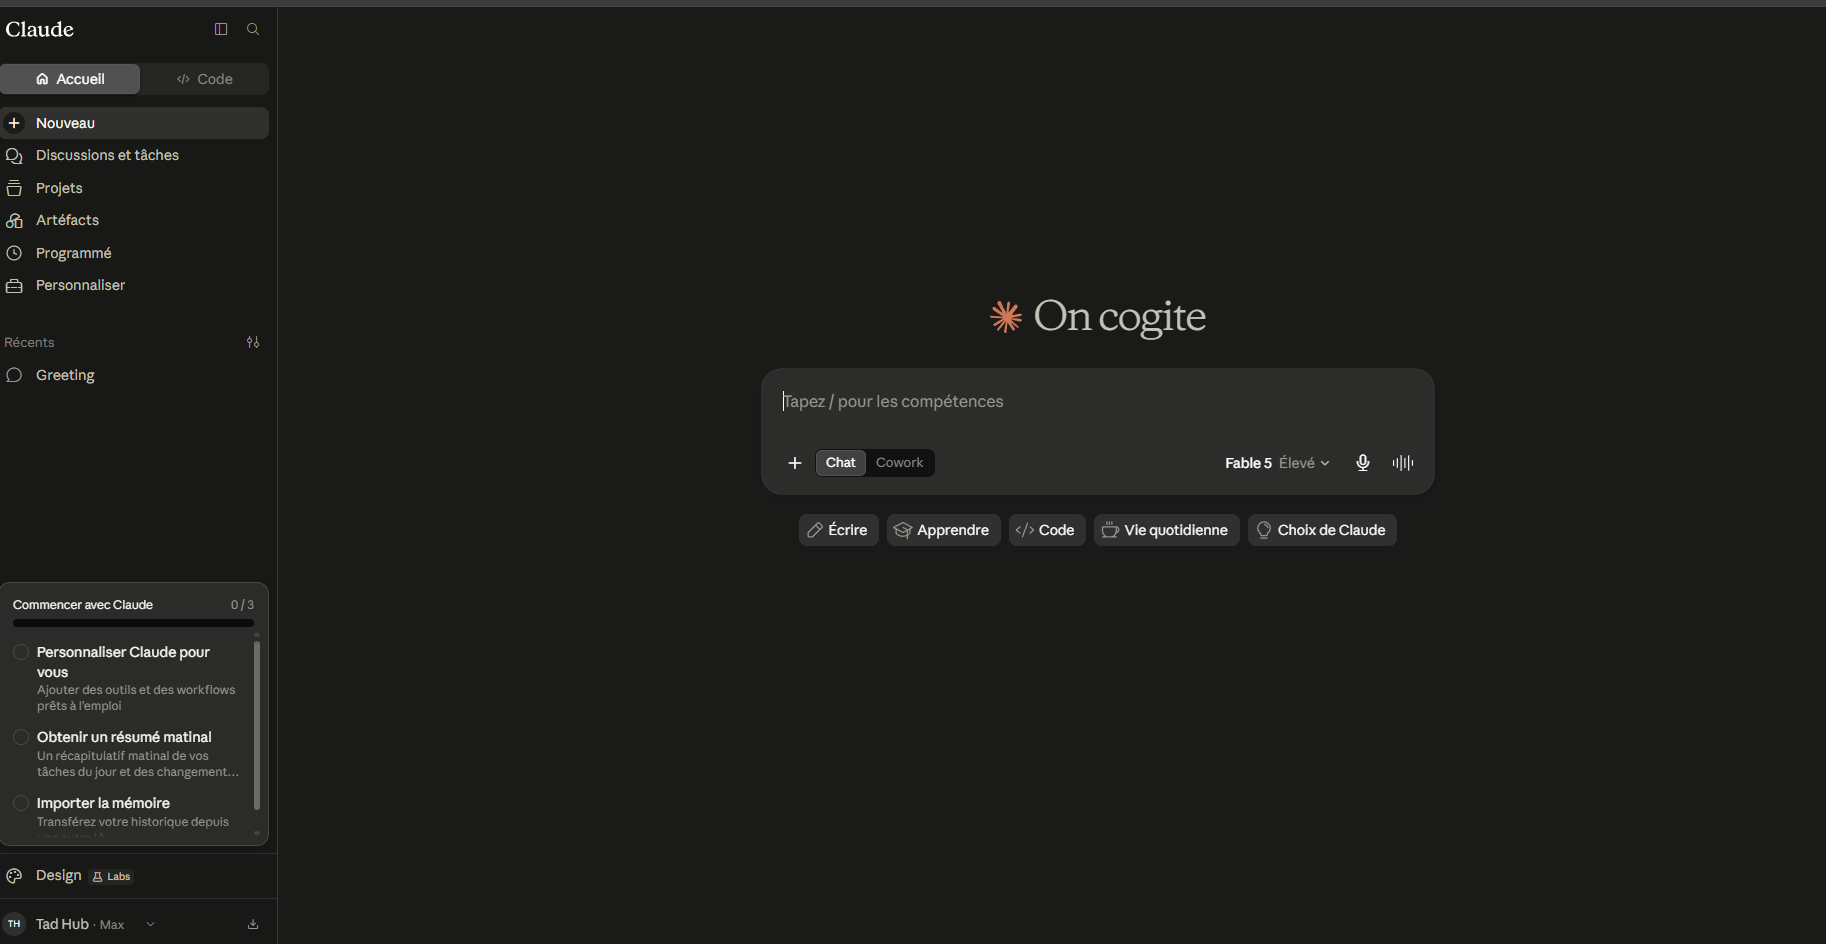Focus the message input field

coord(1097,402)
